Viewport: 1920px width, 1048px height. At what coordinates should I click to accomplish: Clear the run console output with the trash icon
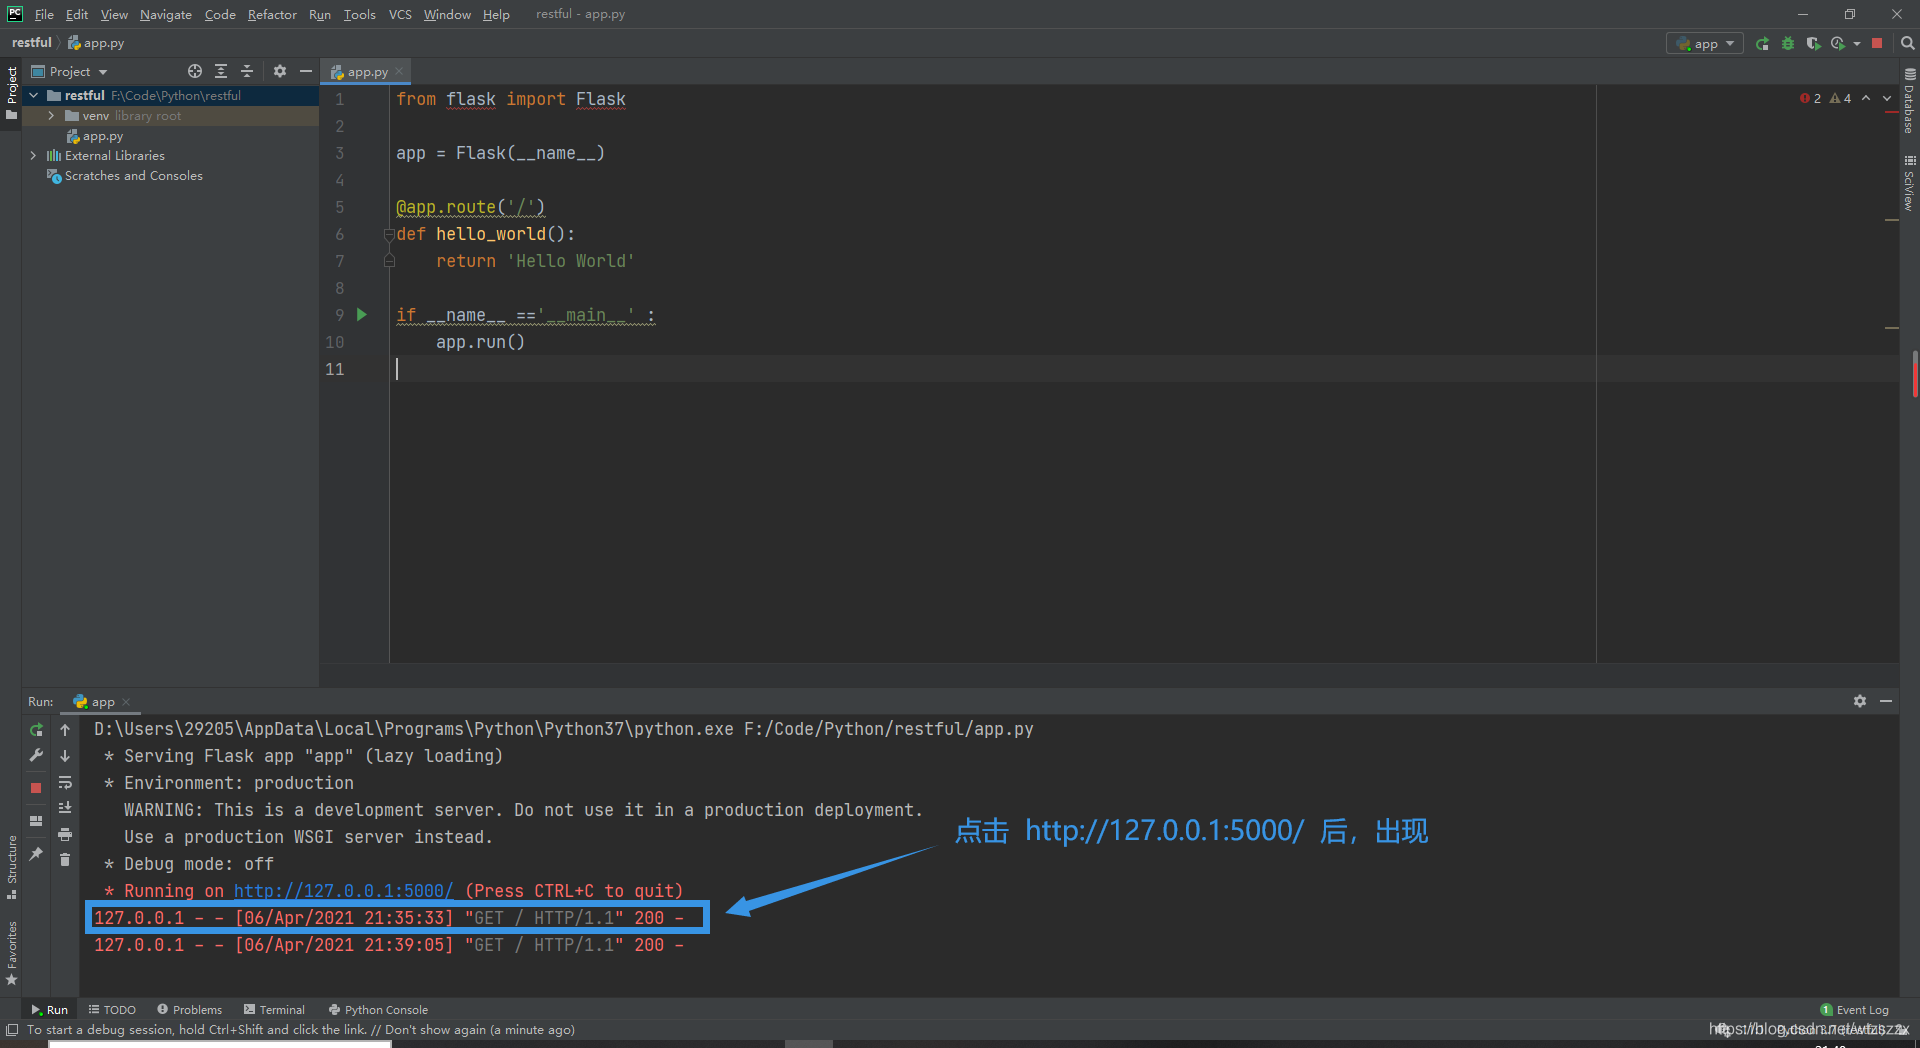65,858
